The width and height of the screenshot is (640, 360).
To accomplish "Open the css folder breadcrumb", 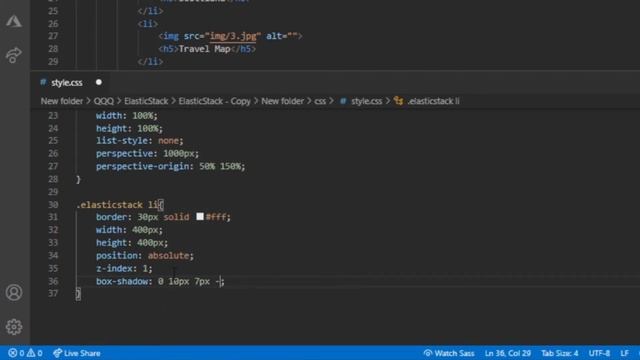I will pyautogui.click(x=320, y=101).
